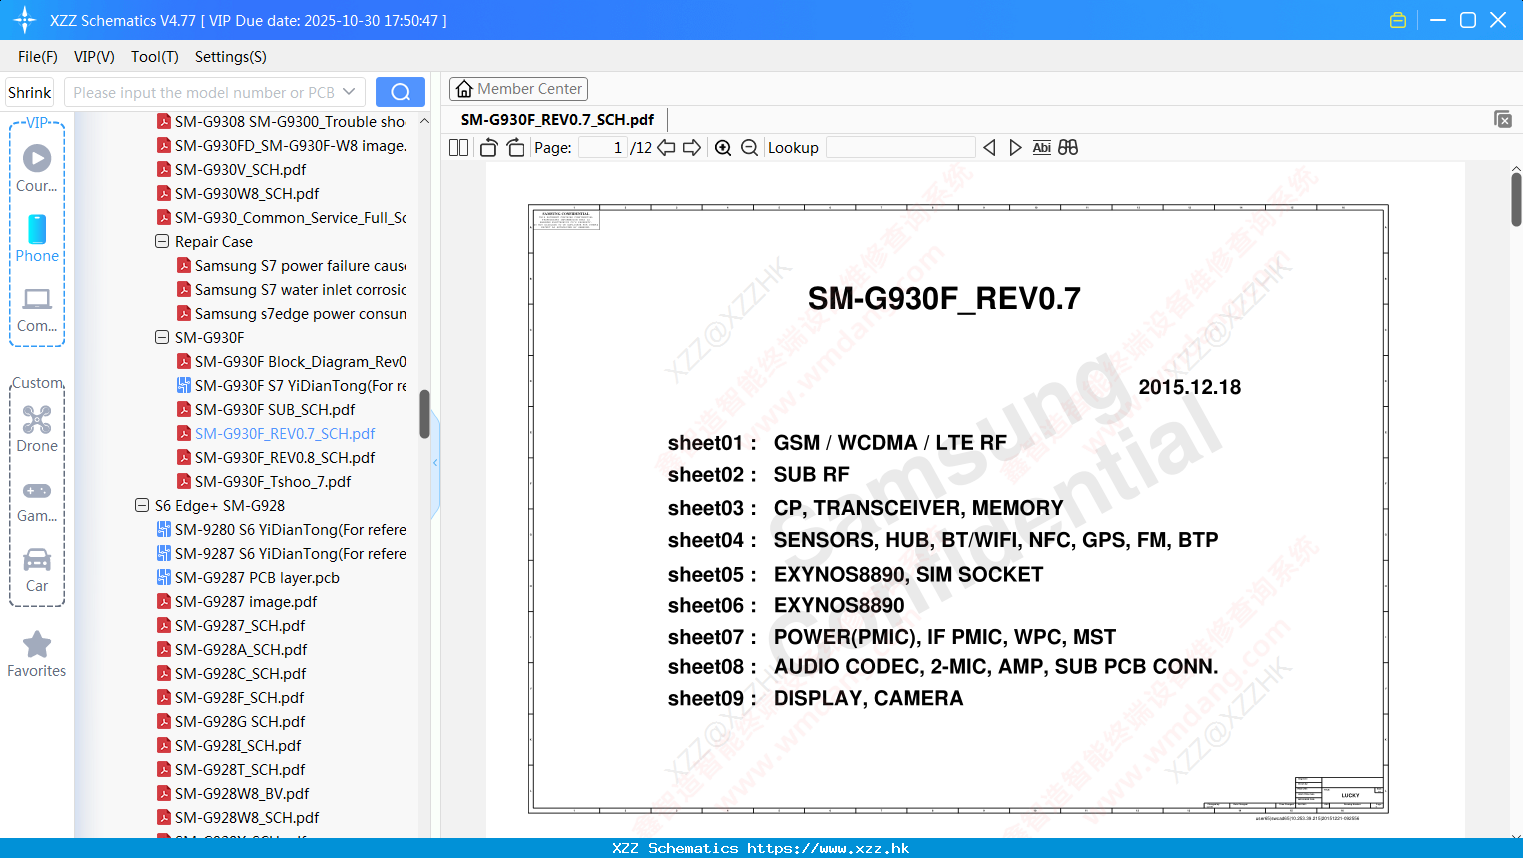Viewport: 1523px width, 858px height.
Task: Open Samsung s7edge power consumption case
Action: (x=292, y=313)
